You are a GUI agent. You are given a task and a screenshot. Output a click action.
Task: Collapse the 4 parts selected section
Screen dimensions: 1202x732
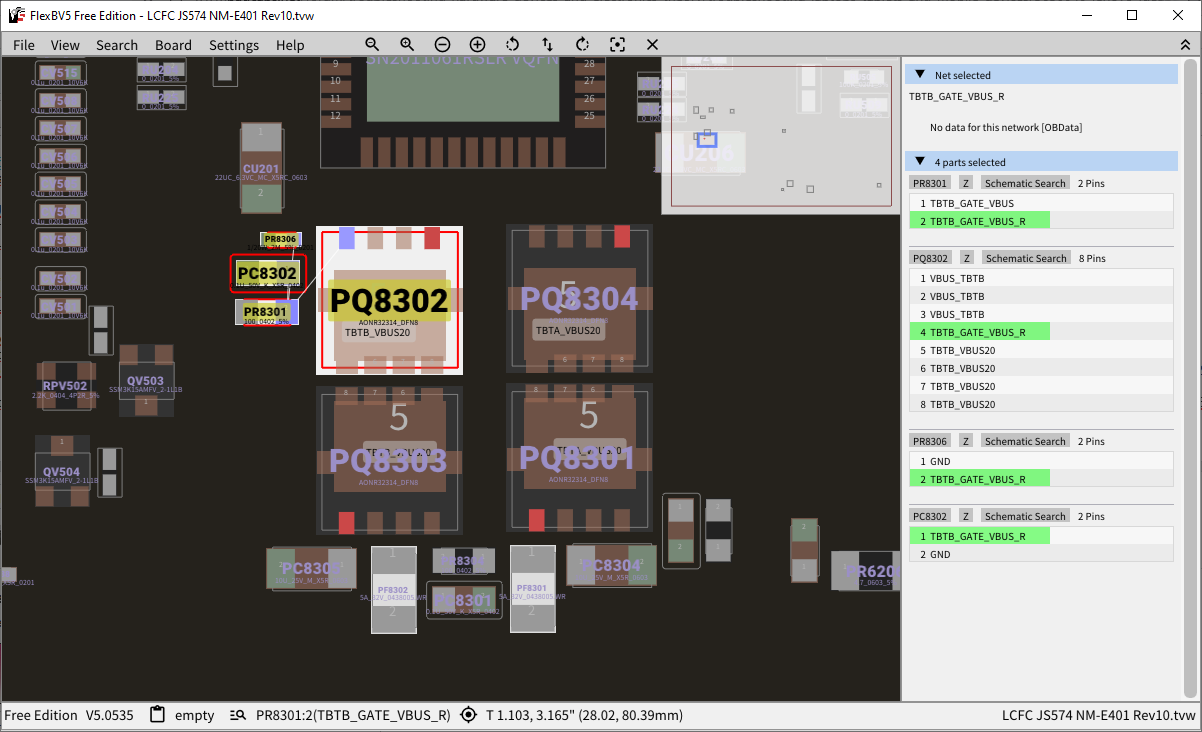[x=920, y=162]
